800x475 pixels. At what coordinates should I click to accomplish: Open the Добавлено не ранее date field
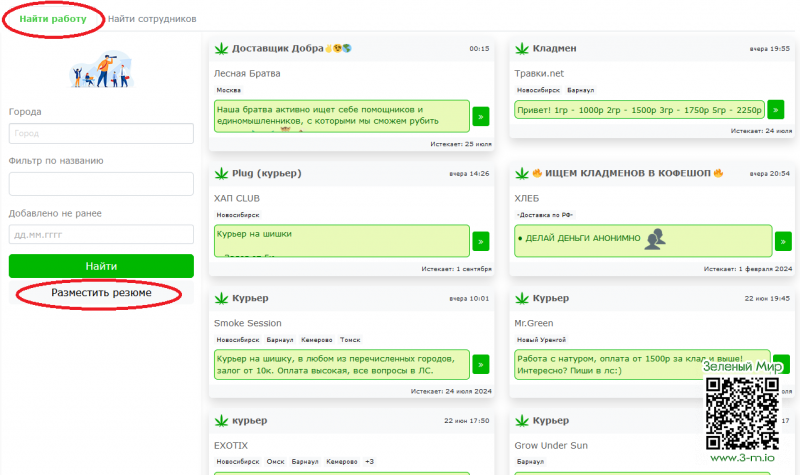pyautogui.click(x=101, y=235)
